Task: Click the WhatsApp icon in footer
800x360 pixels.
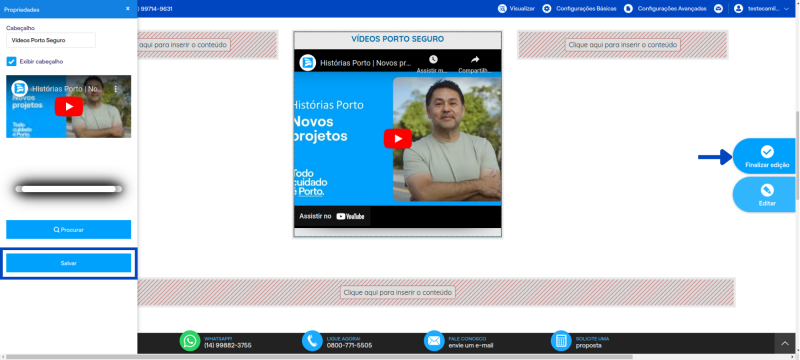Action: coord(190,341)
